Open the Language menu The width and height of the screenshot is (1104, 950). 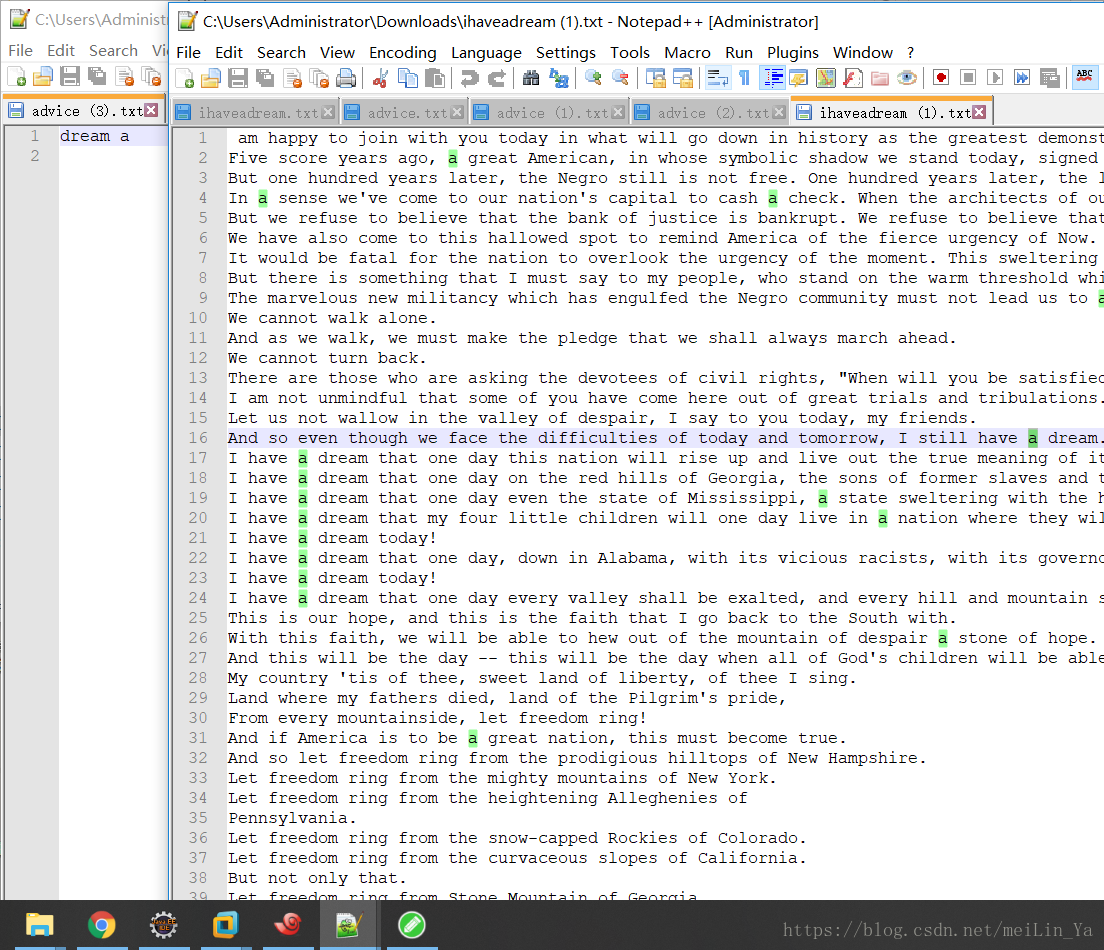point(487,53)
